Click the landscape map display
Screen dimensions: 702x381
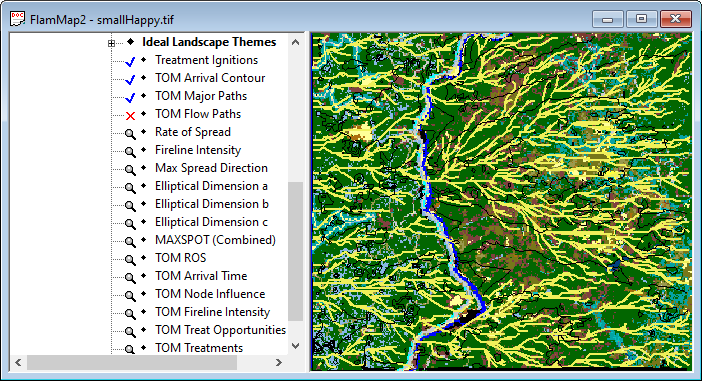(501, 201)
